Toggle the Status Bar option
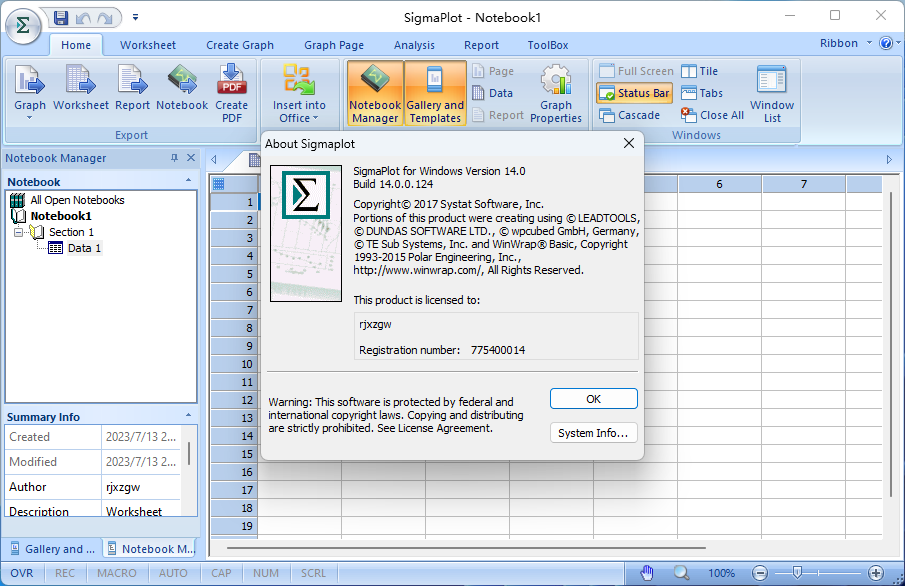 (x=634, y=93)
